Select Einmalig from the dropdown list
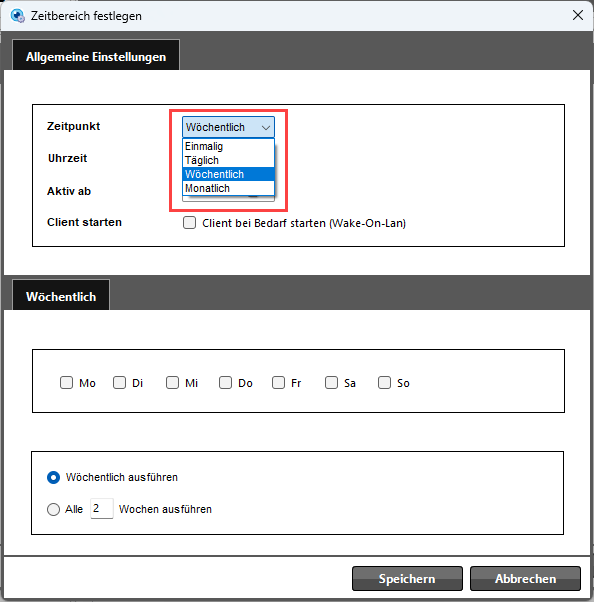594x602 pixels. (x=228, y=146)
